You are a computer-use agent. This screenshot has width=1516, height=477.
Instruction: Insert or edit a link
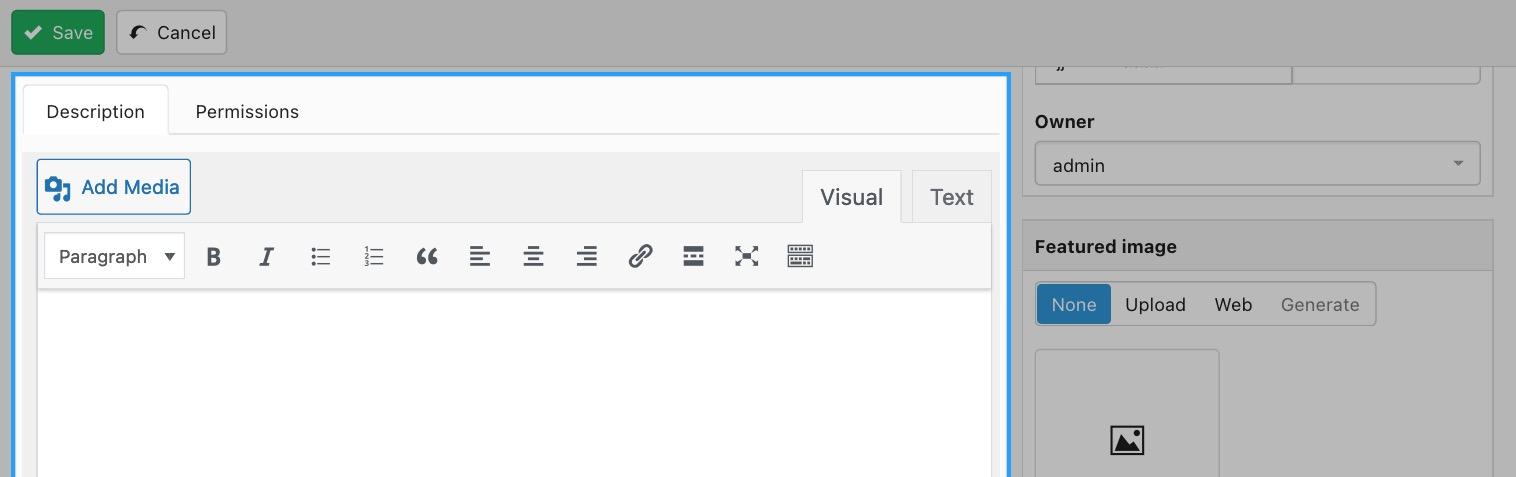pos(640,257)
